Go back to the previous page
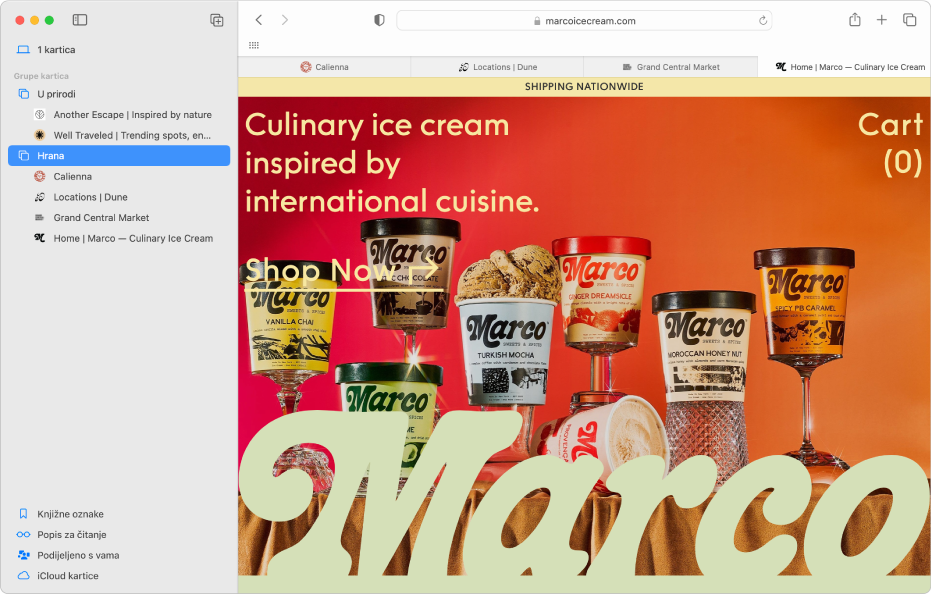Viewport: 931px width, 596px height. coord(258,19)
